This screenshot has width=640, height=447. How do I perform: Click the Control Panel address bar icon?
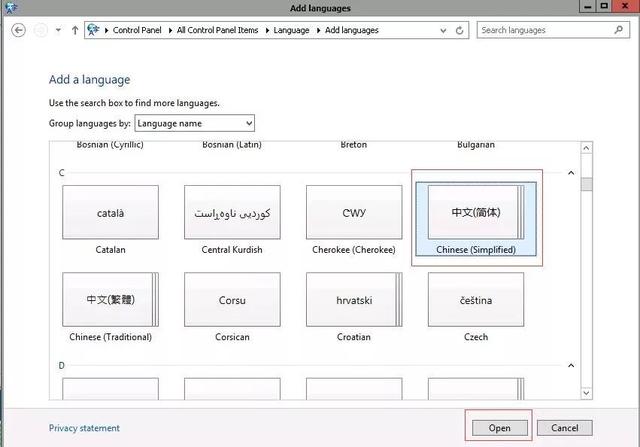(x=96, y=30)
